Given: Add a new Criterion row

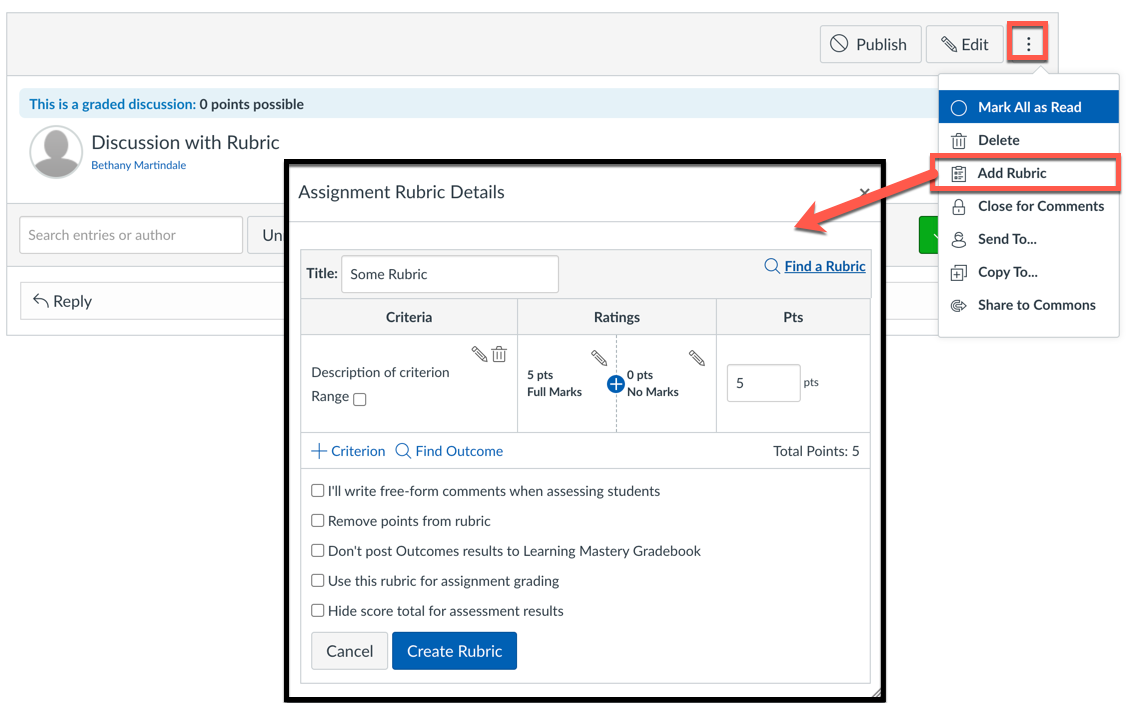Looking at the screenshot, I should point(348,451).
